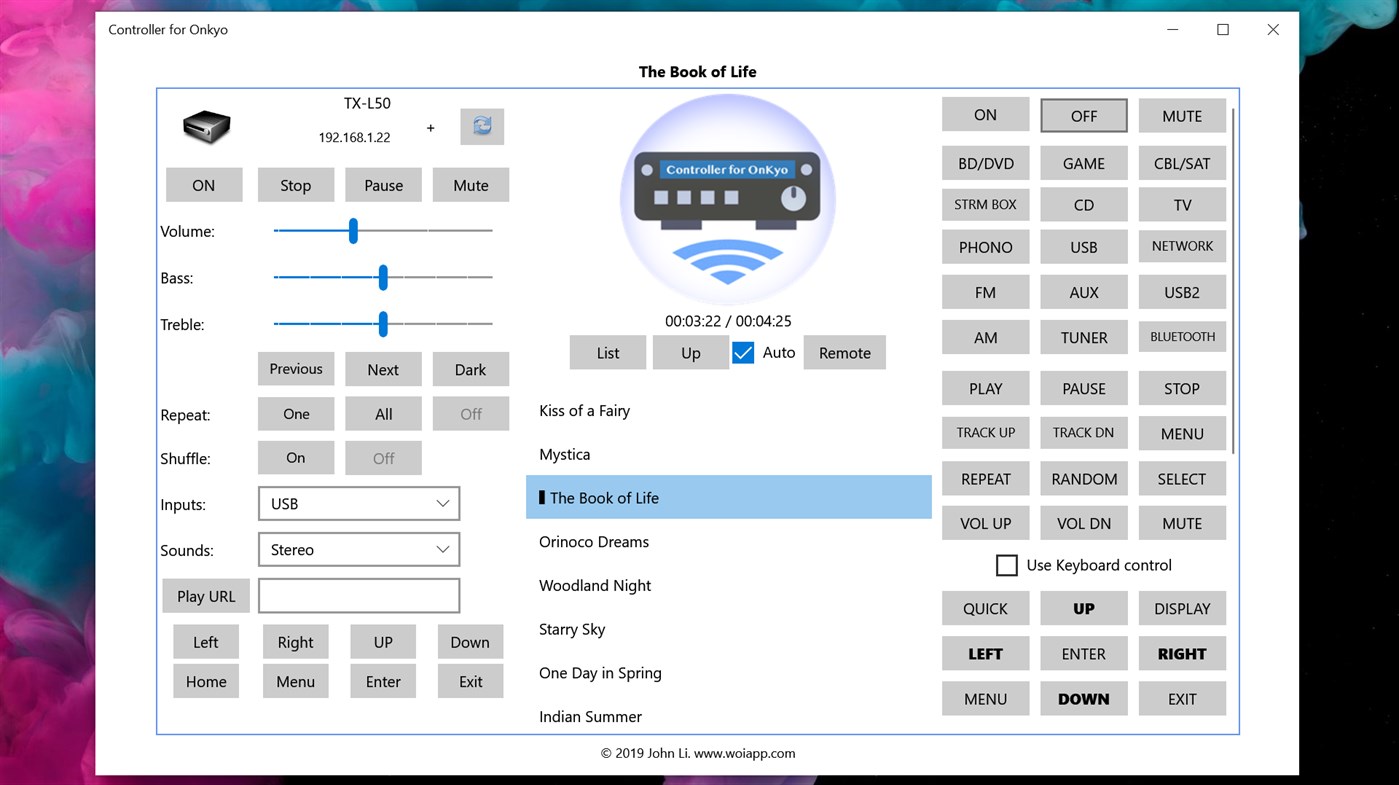
Task: Set Repeat mode to One
Action: (x=295, y=413)
